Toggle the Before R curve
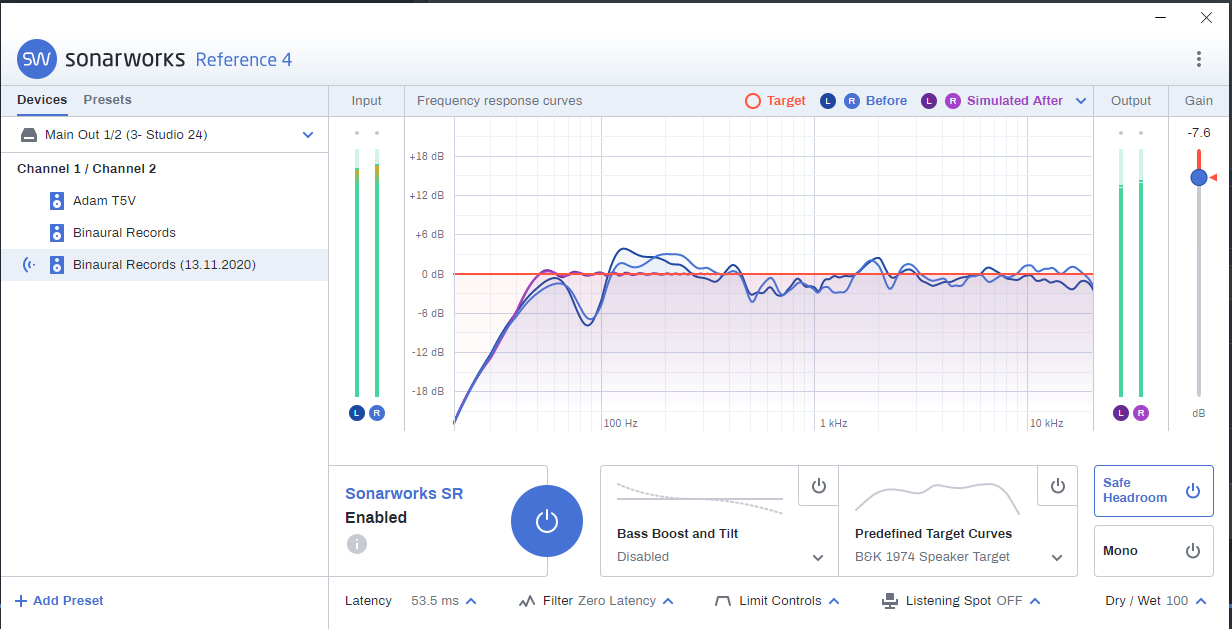 (x=852, y=101)
